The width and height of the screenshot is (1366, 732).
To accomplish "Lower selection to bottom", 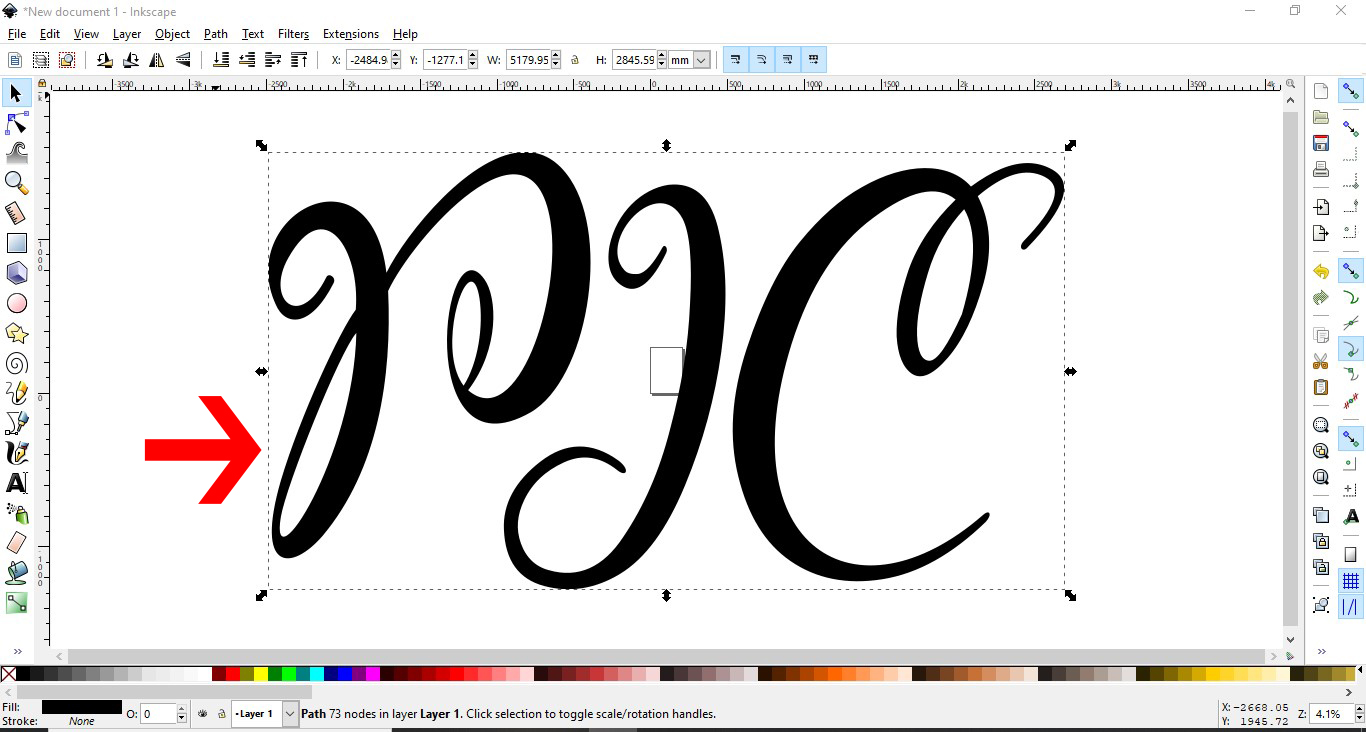I will 221,60.
